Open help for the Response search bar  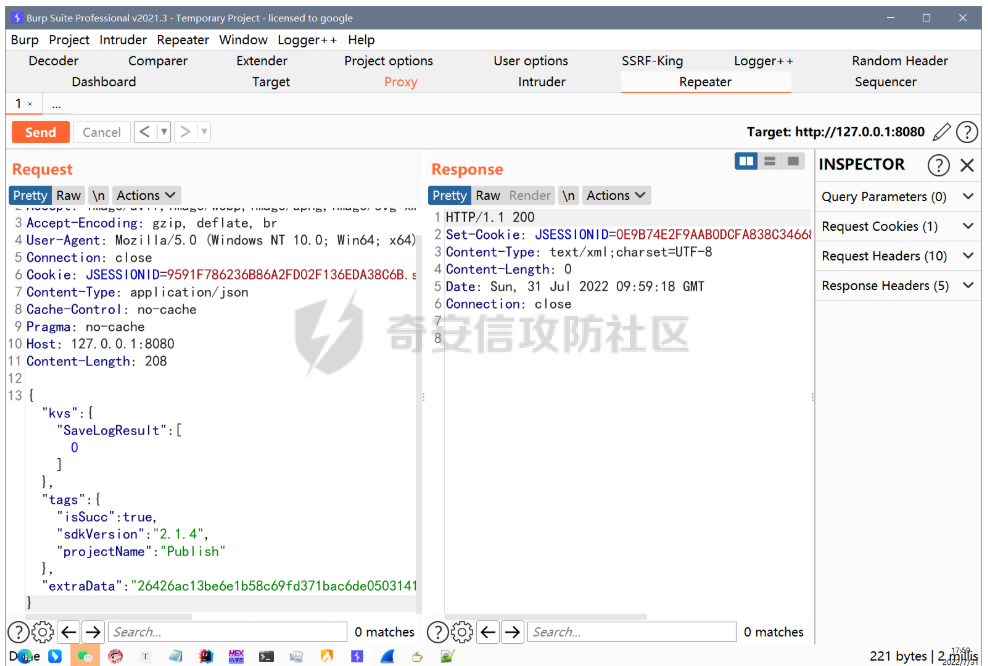(x=438, y=631)
